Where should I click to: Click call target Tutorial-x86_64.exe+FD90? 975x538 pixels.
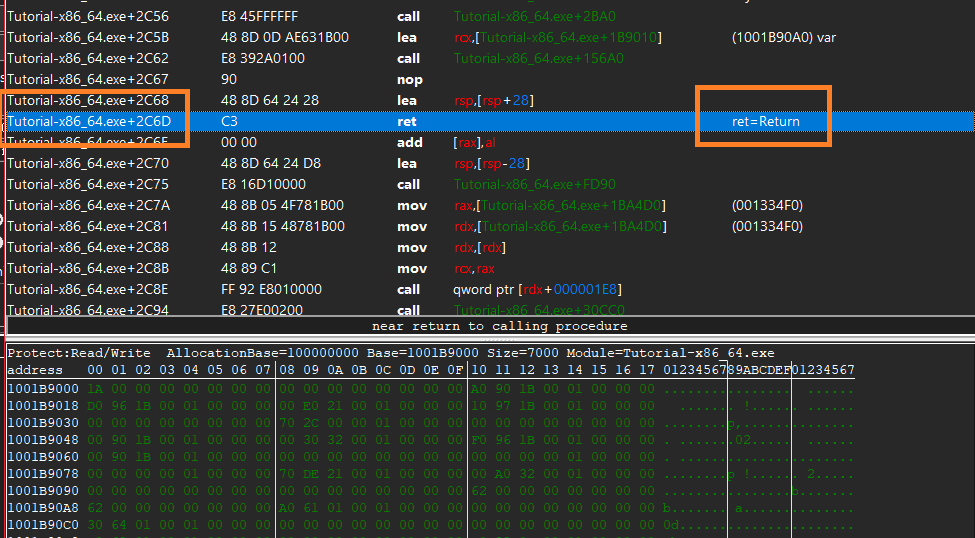click(535, 185)
